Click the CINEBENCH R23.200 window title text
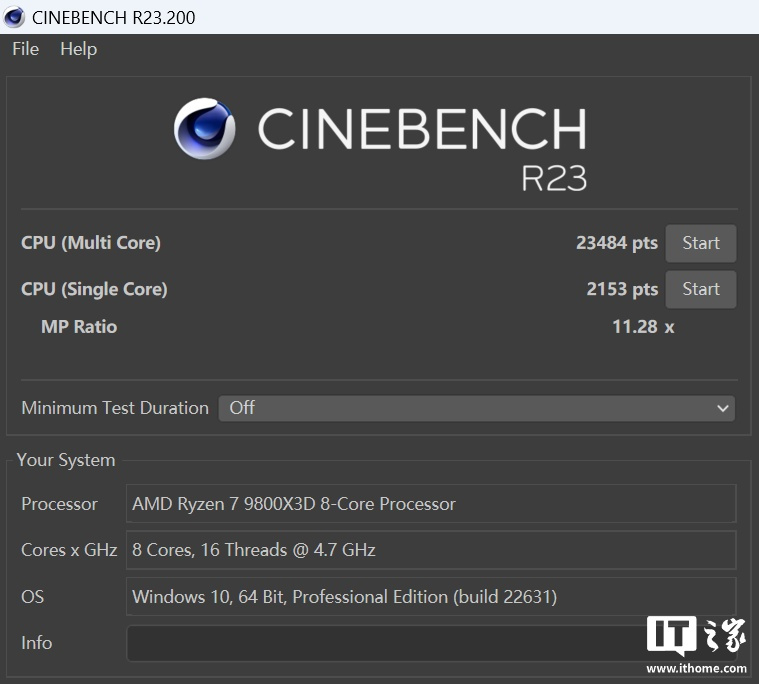Viewport: 759px width, 684px height. (114, 17)
